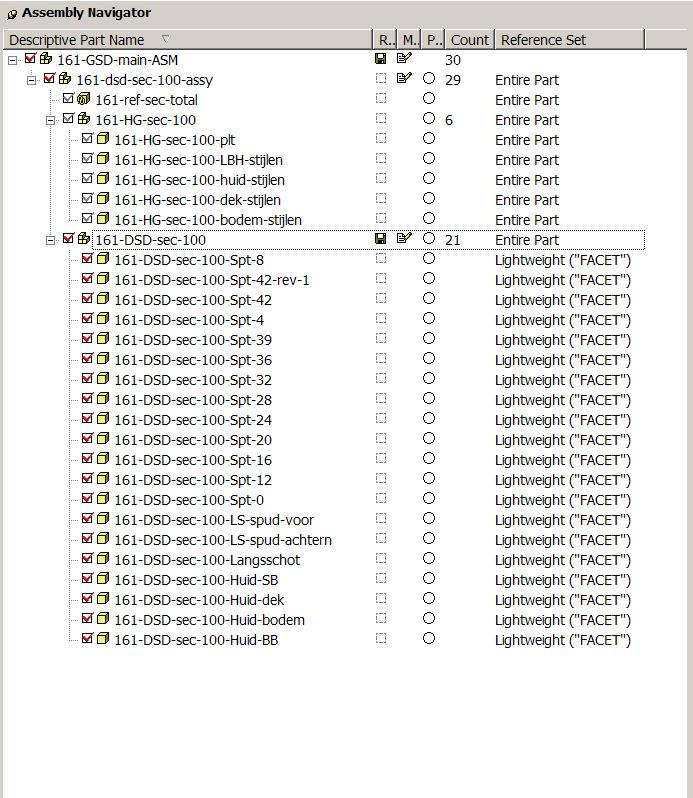This screenshot has height=798, width=693.
Task: Click the part icon of 161-DSD-sec-100-Spt-42-rev-1
Action: [x=103, y=278]
